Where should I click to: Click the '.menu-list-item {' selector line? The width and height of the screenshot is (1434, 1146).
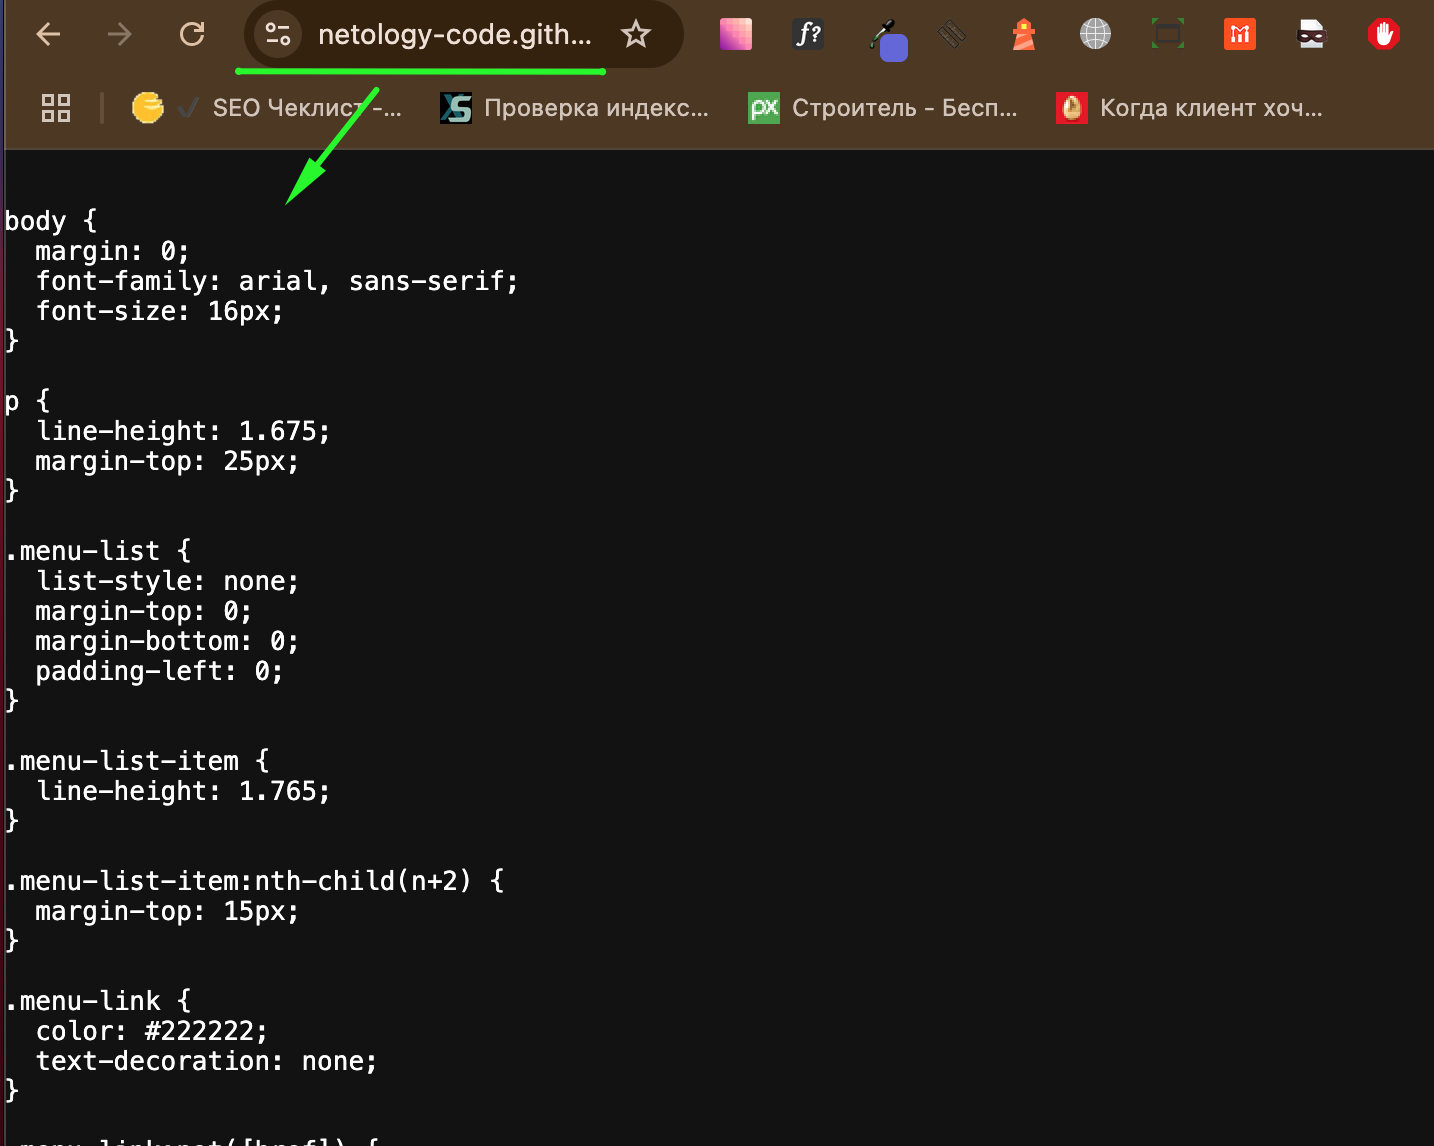click(x=137, y=761)
